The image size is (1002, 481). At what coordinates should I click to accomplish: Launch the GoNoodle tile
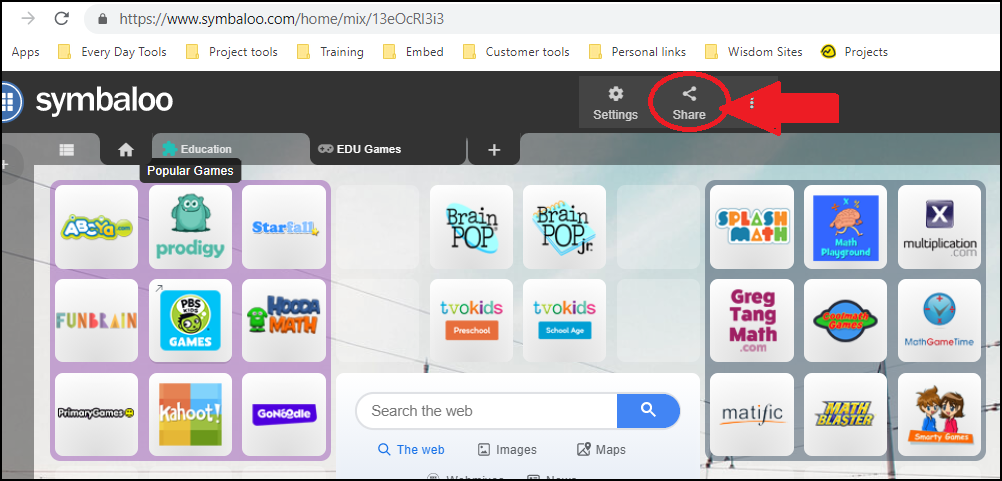point(284,414)
